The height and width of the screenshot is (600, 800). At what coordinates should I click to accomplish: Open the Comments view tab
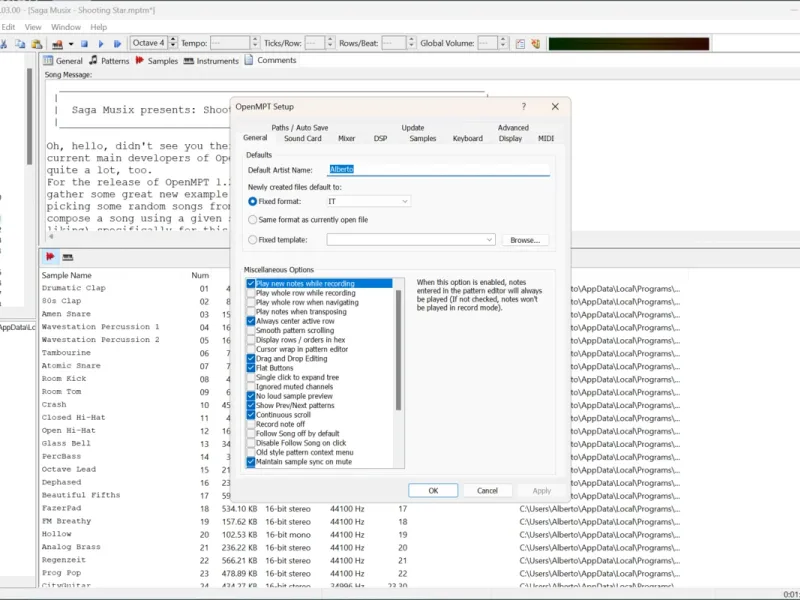[x=270, y=60]
